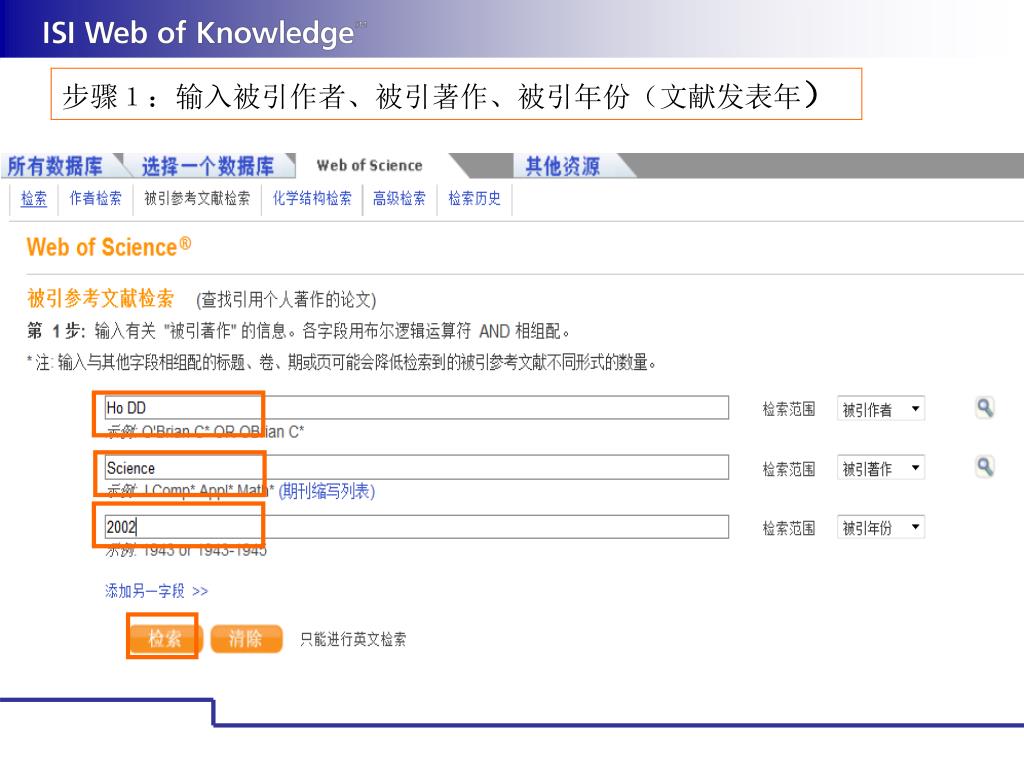Click the cited author field containing Ho DD
Image resolution: width=1024 pixels, height=768 pixels.
(417, 408)
